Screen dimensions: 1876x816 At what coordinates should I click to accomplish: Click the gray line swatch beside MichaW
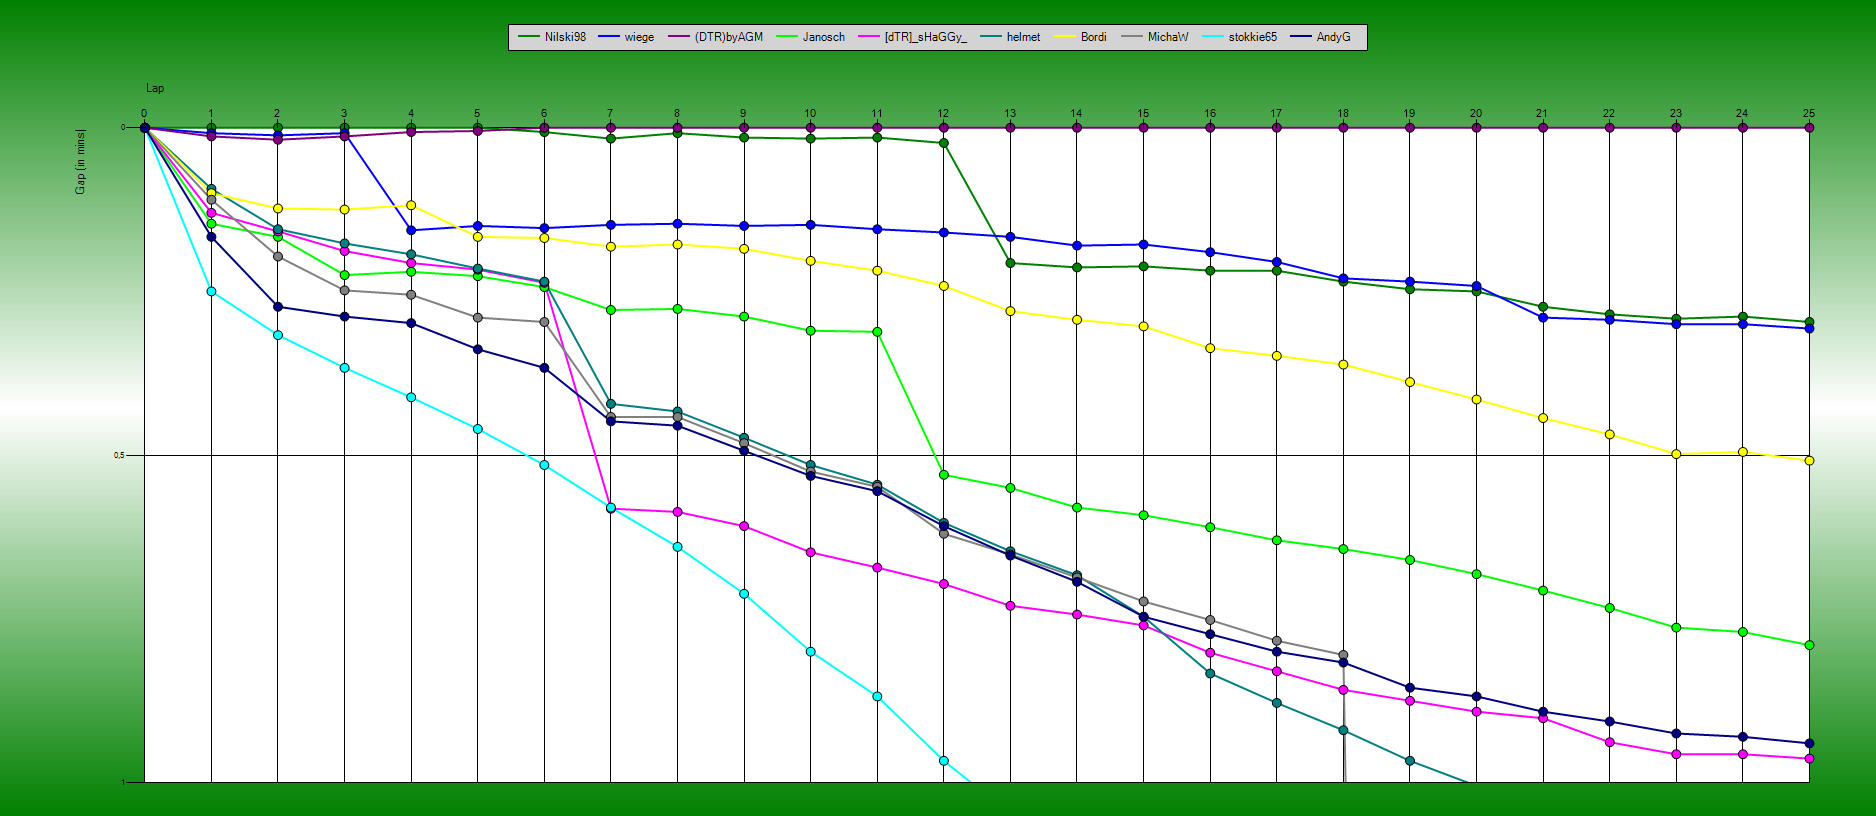pos(1132,37)
